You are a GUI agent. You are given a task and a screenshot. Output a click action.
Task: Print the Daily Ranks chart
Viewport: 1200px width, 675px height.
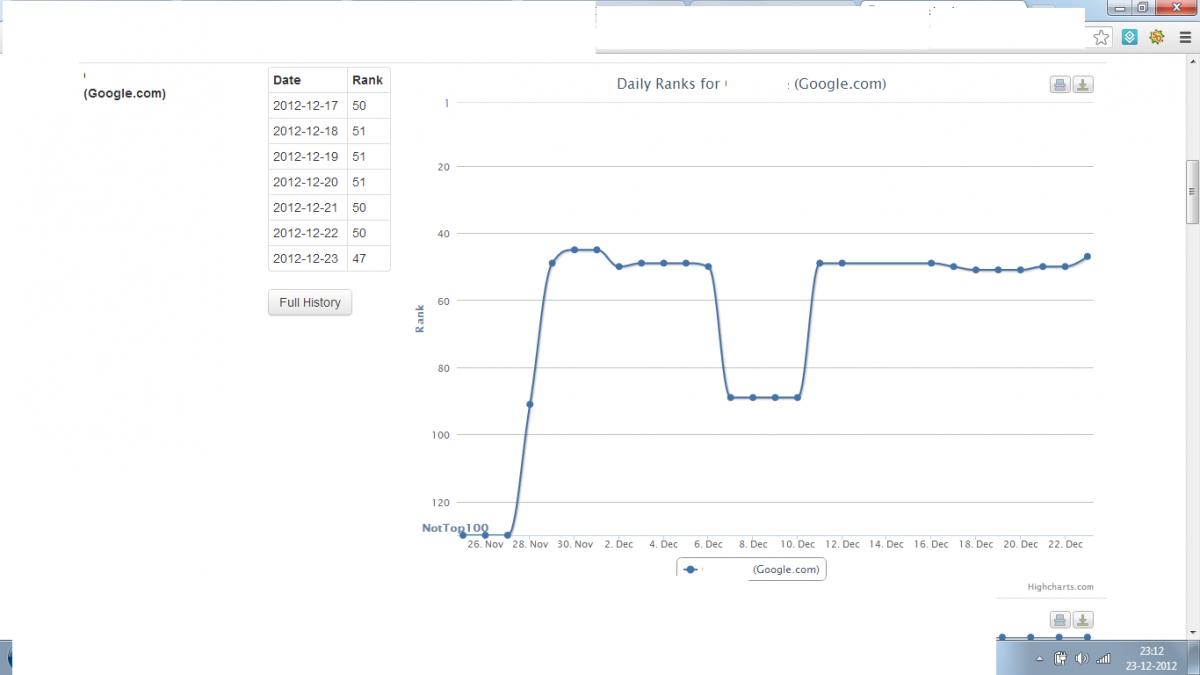point(1060,85)
